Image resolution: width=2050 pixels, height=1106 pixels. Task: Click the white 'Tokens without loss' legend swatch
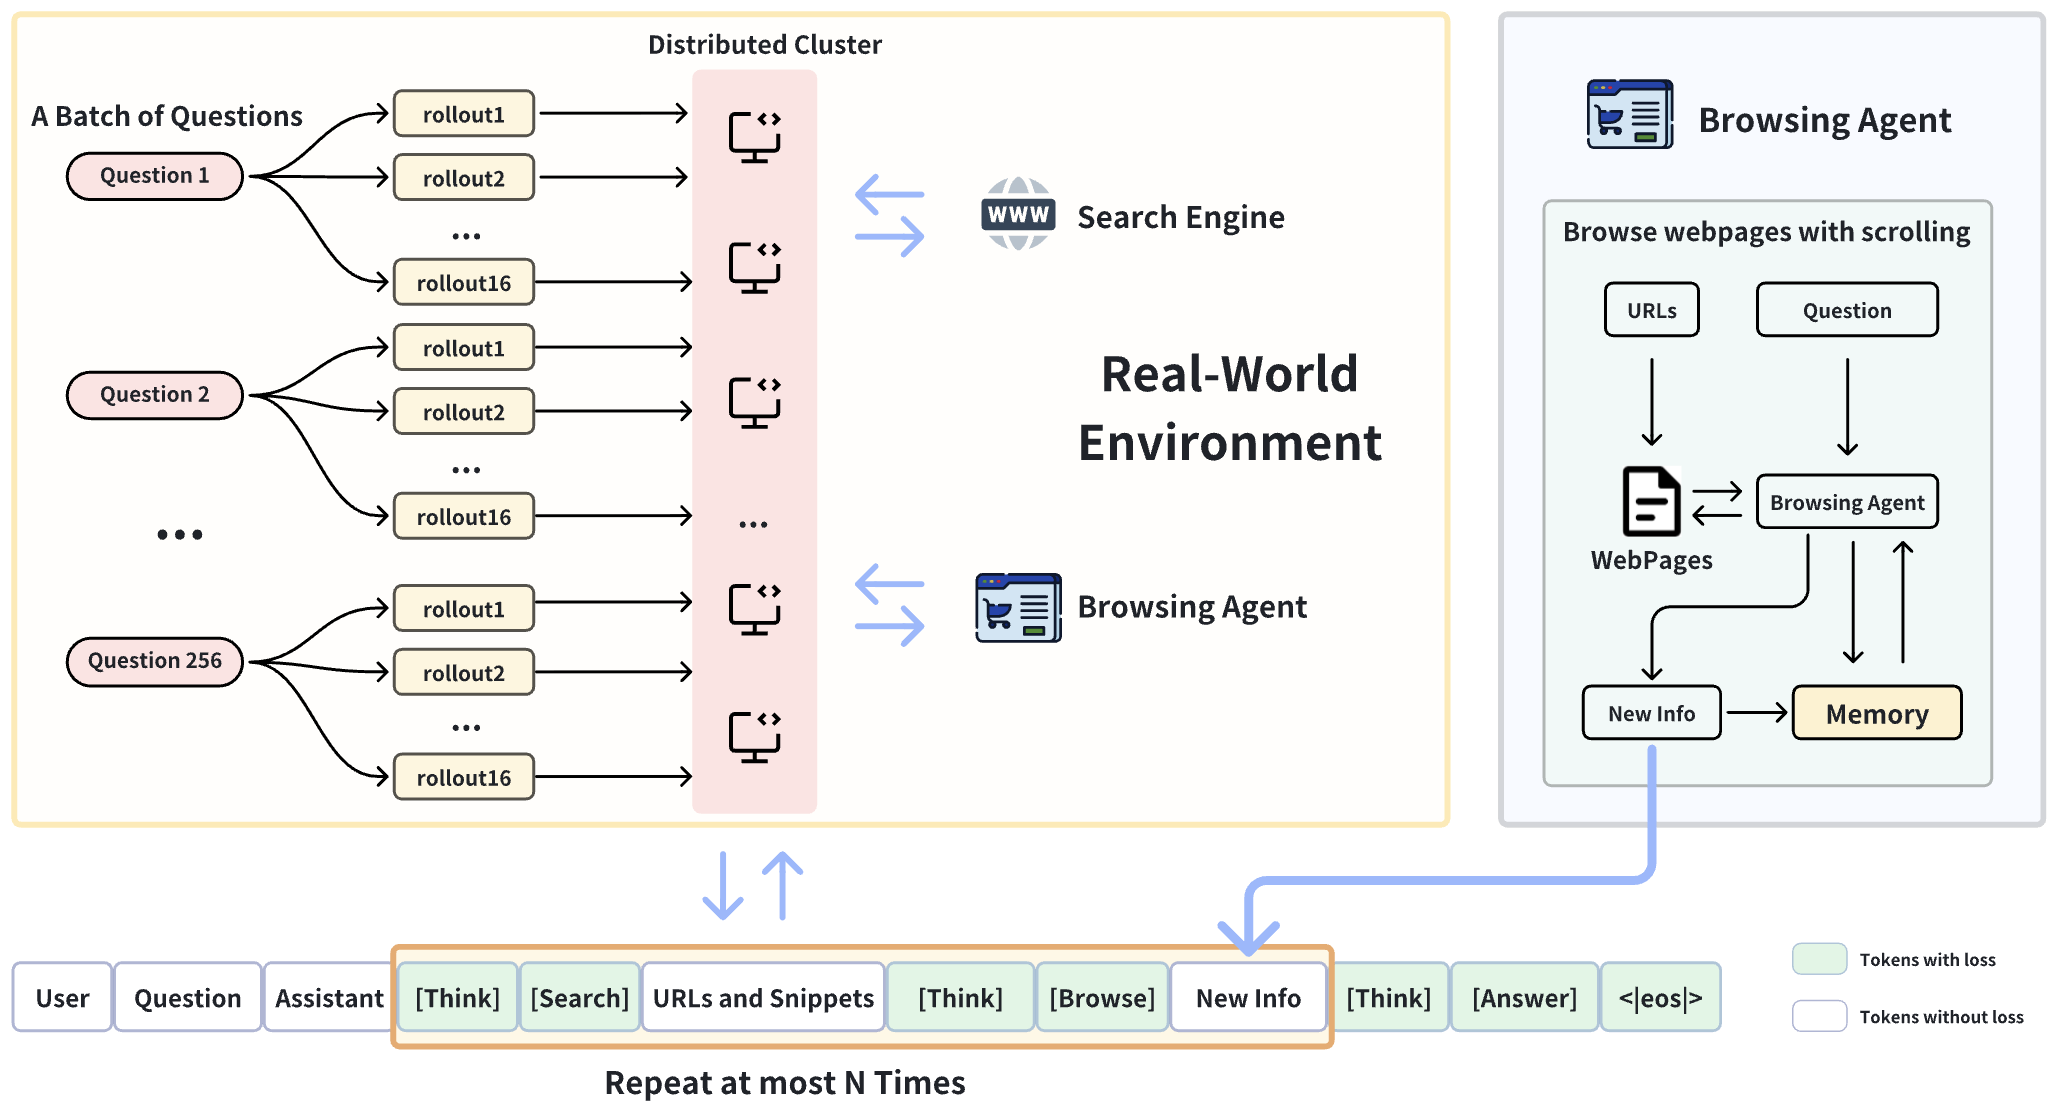click(x=1819, y=1016)
